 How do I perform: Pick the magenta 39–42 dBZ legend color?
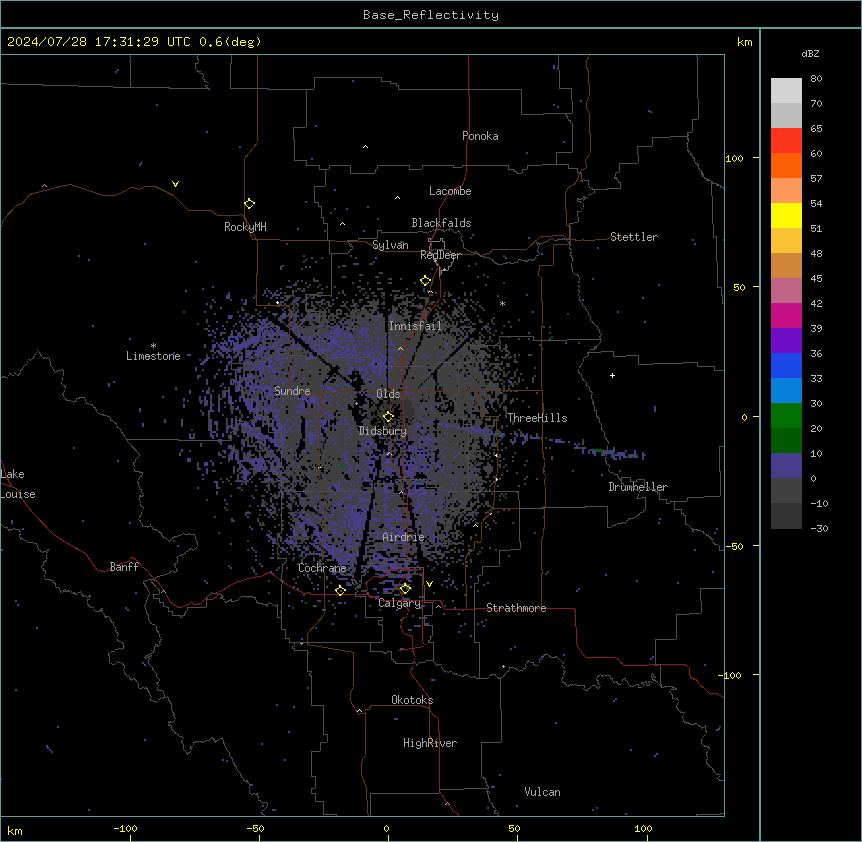point(786,315)
